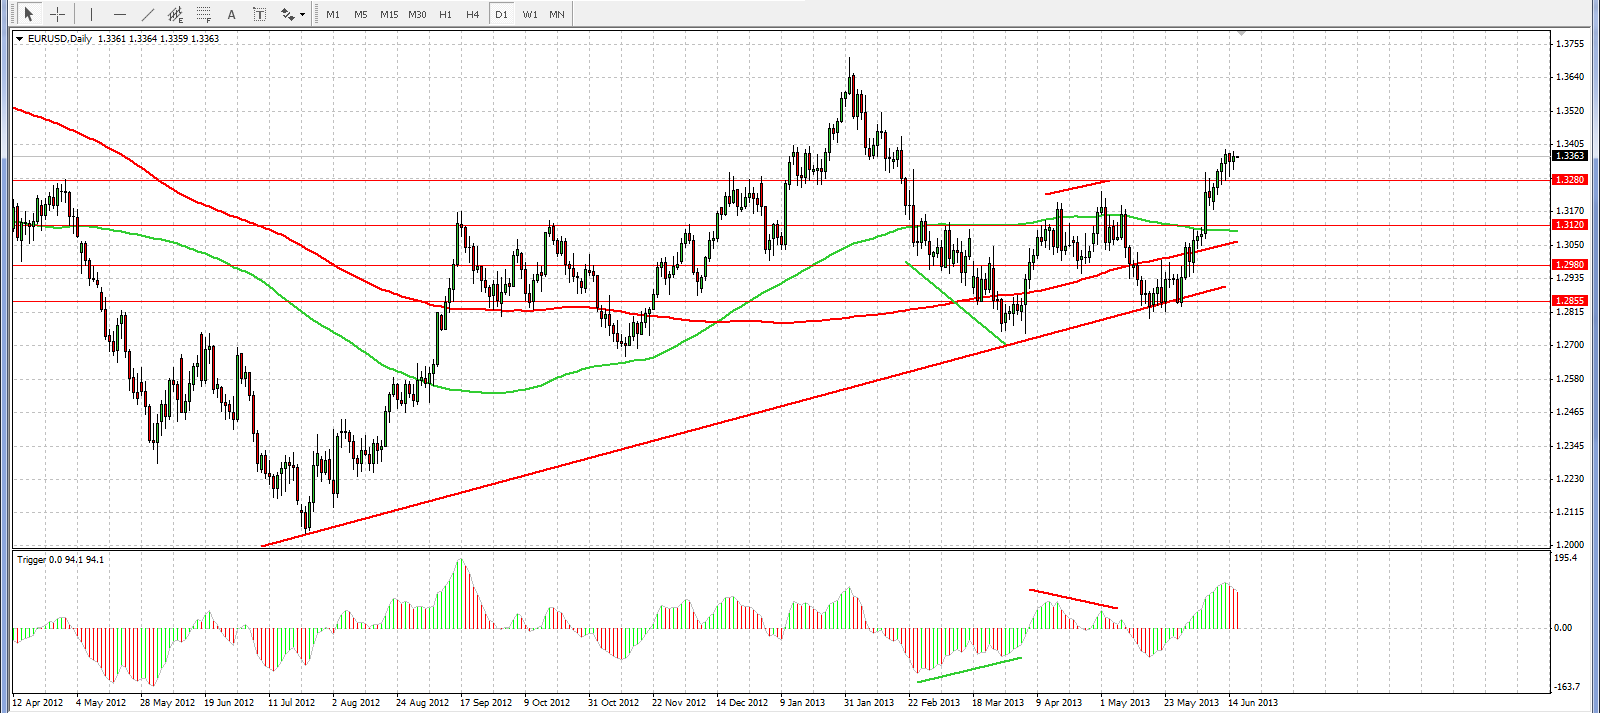
Task: Open the arrows objects tool
Action: (x=288, y=14)
